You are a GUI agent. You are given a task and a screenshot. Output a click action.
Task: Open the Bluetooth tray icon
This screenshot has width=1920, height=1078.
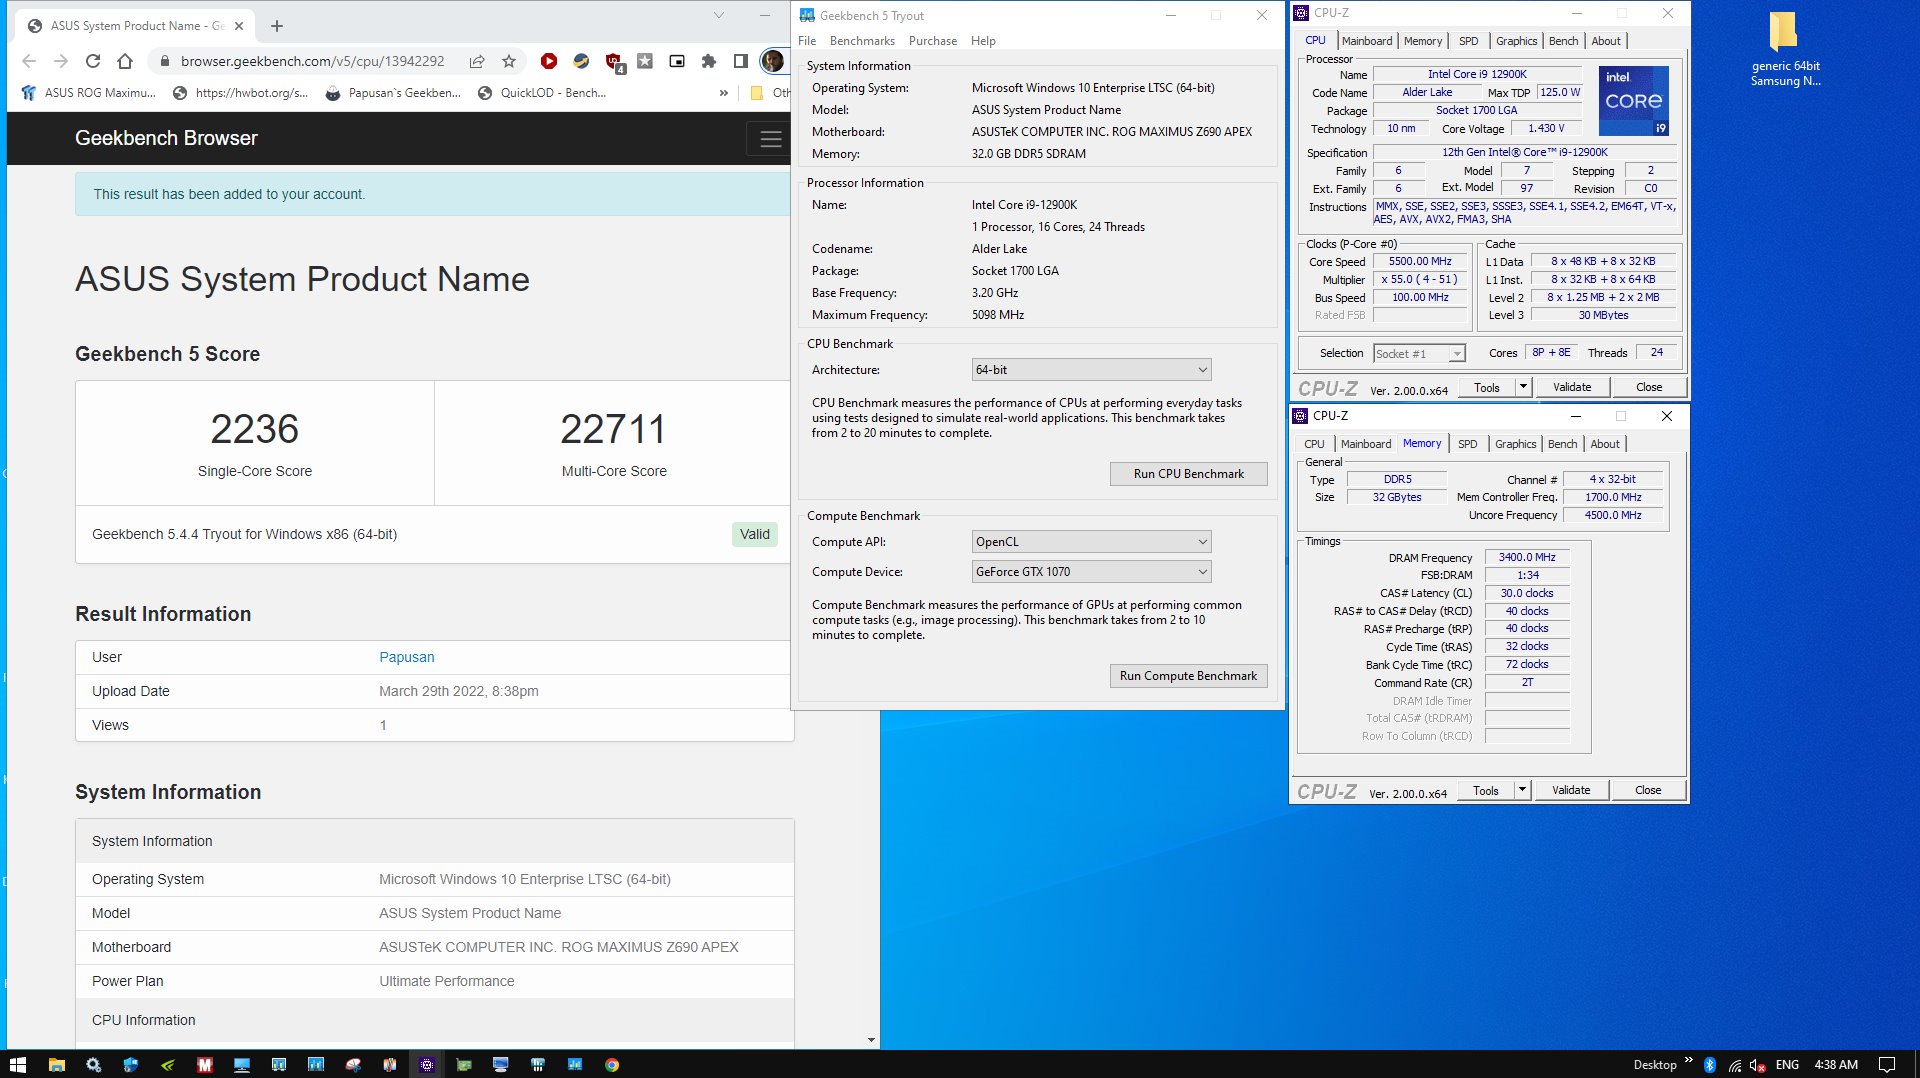click(1710, 1065)
